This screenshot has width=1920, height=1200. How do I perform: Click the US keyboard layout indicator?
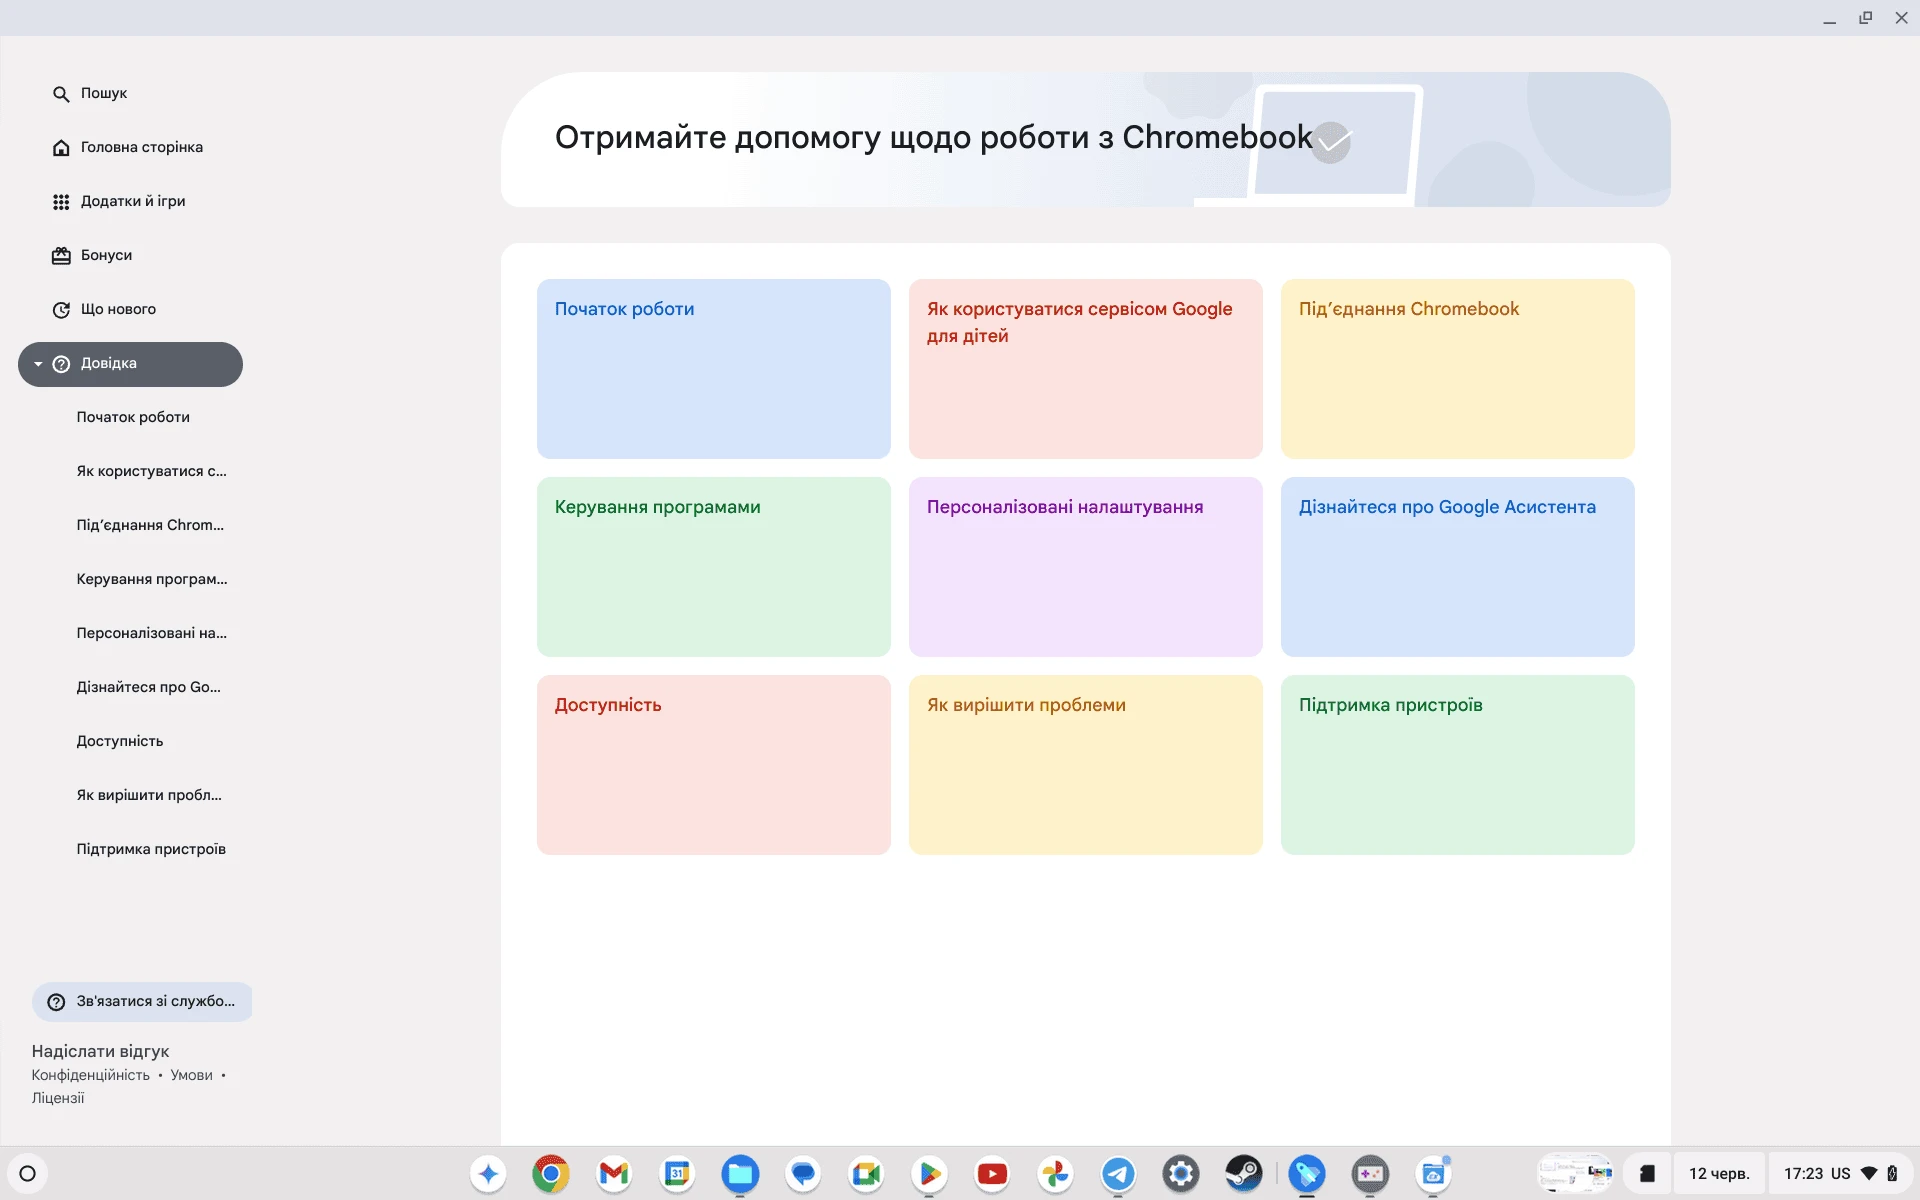coord(1840,1174)
